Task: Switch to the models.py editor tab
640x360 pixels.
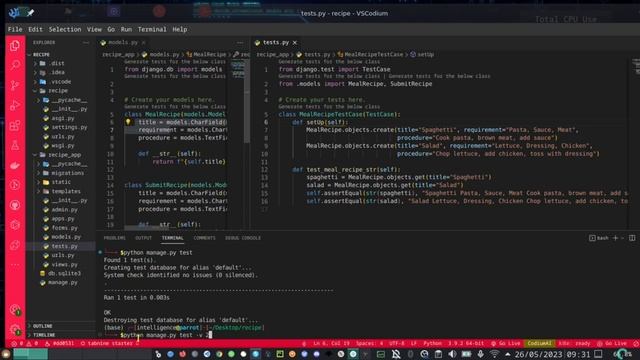Action: click(x=122, y=42)
